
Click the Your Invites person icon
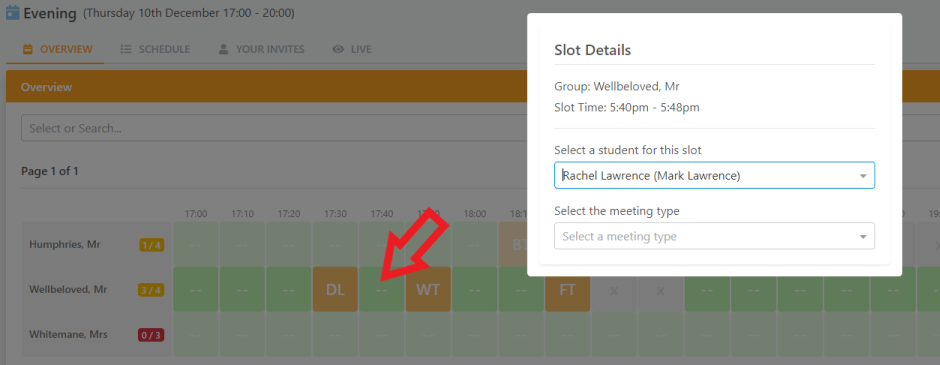tap(224, 49)
